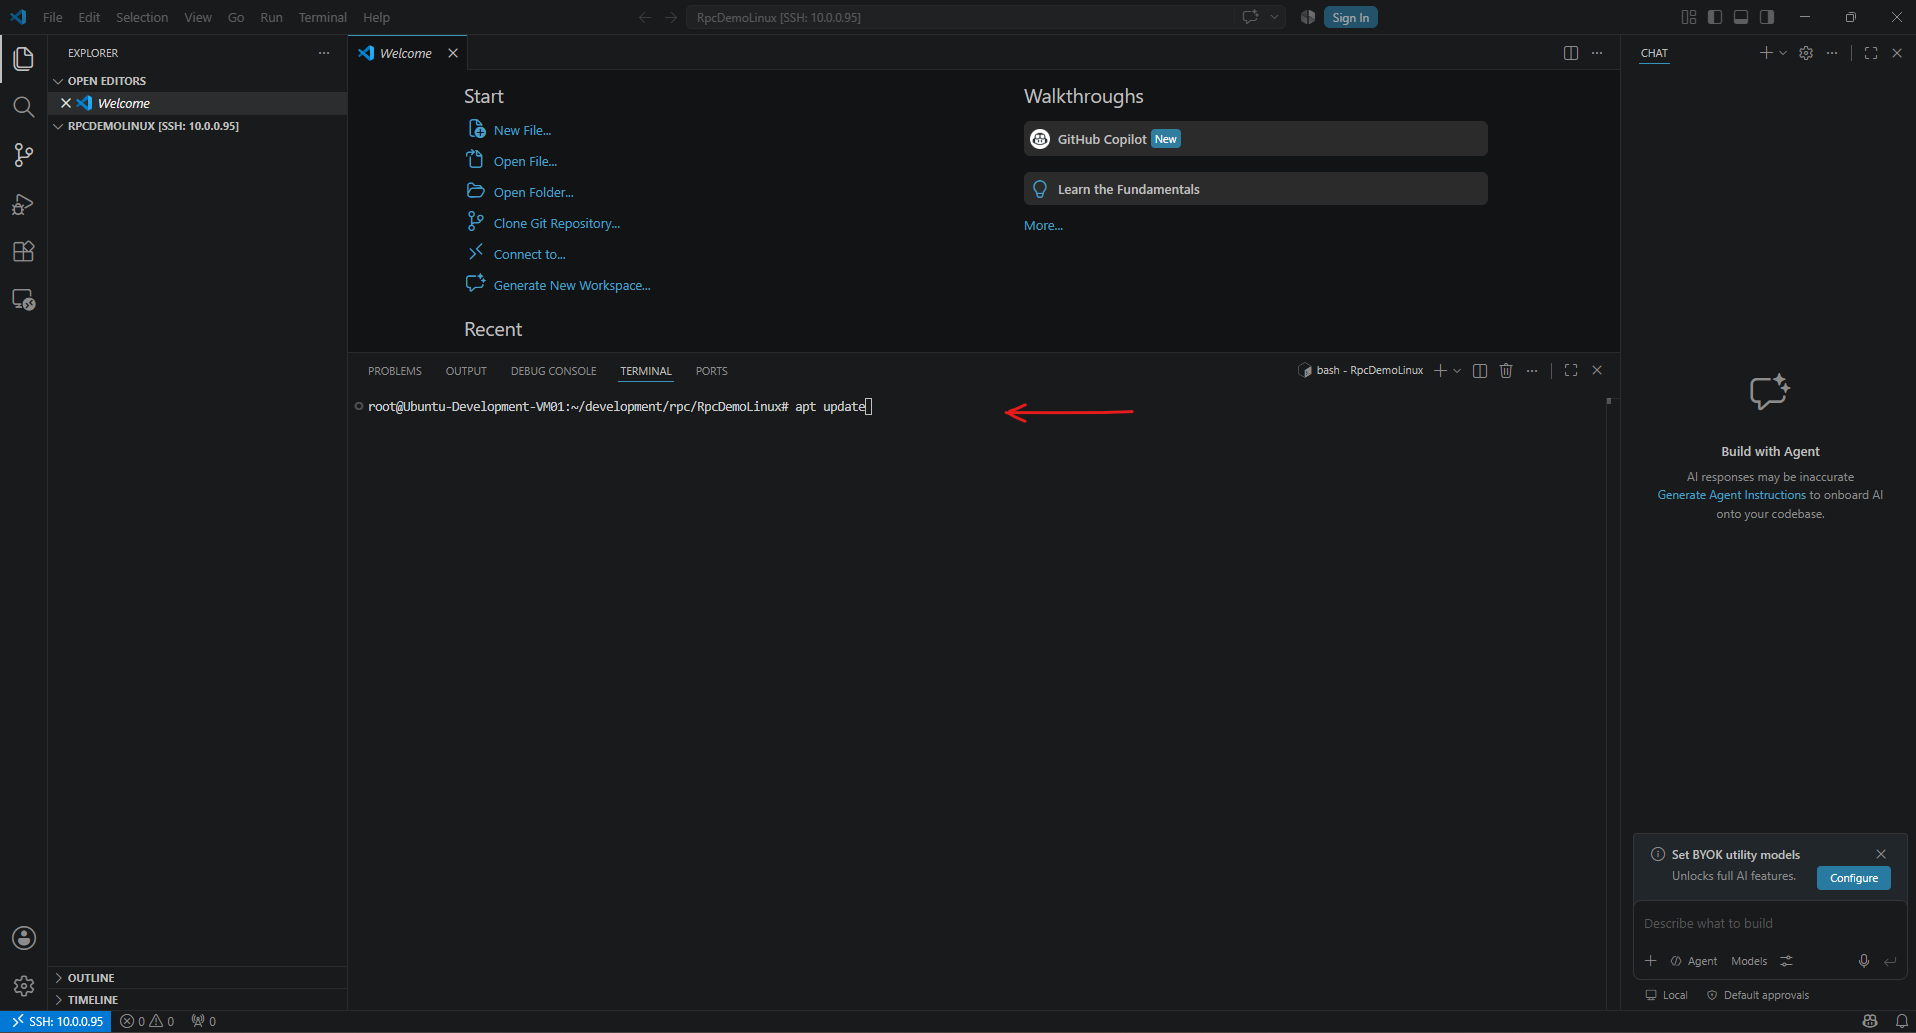Open Copilot status icon in status bar
The image size is (1916, 1033).
(1870, 1021)
